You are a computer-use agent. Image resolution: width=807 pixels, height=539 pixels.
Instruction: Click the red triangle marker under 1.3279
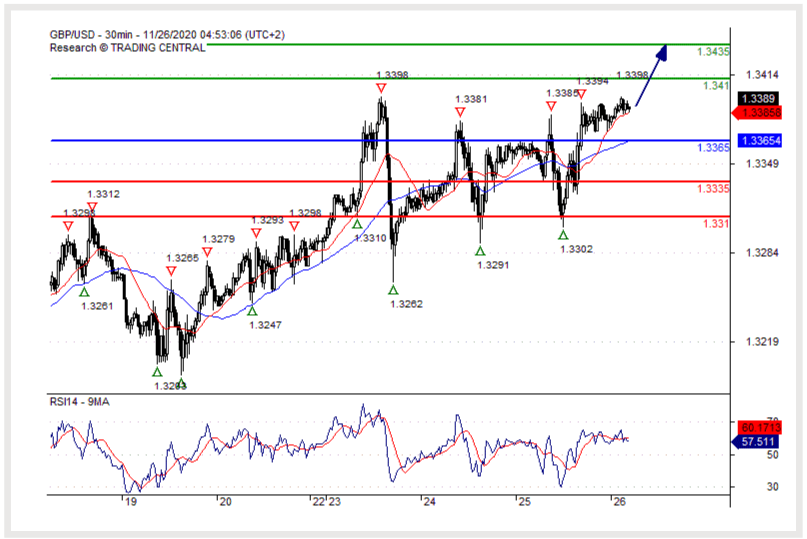tap(207, 252)
